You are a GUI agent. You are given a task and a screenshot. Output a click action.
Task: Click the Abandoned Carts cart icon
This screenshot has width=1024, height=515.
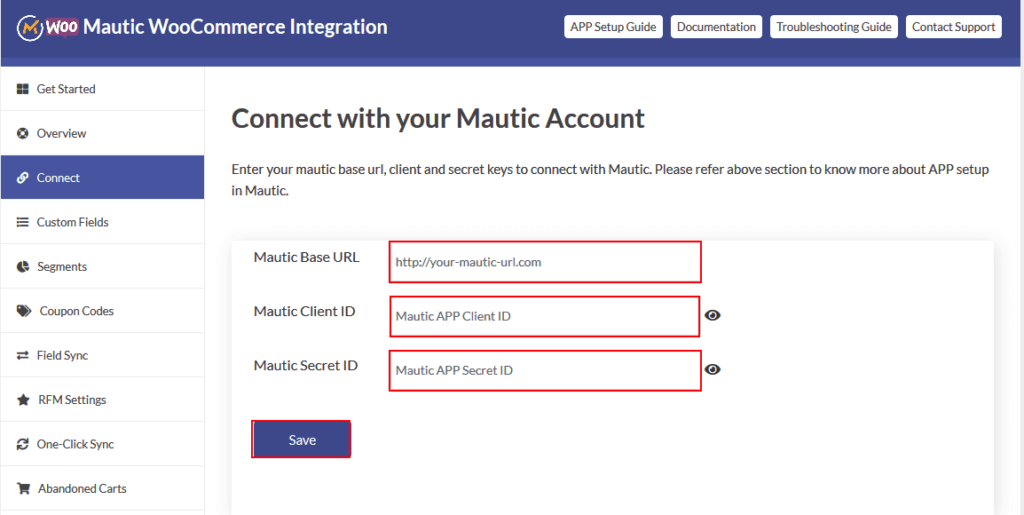coord(22,489)
